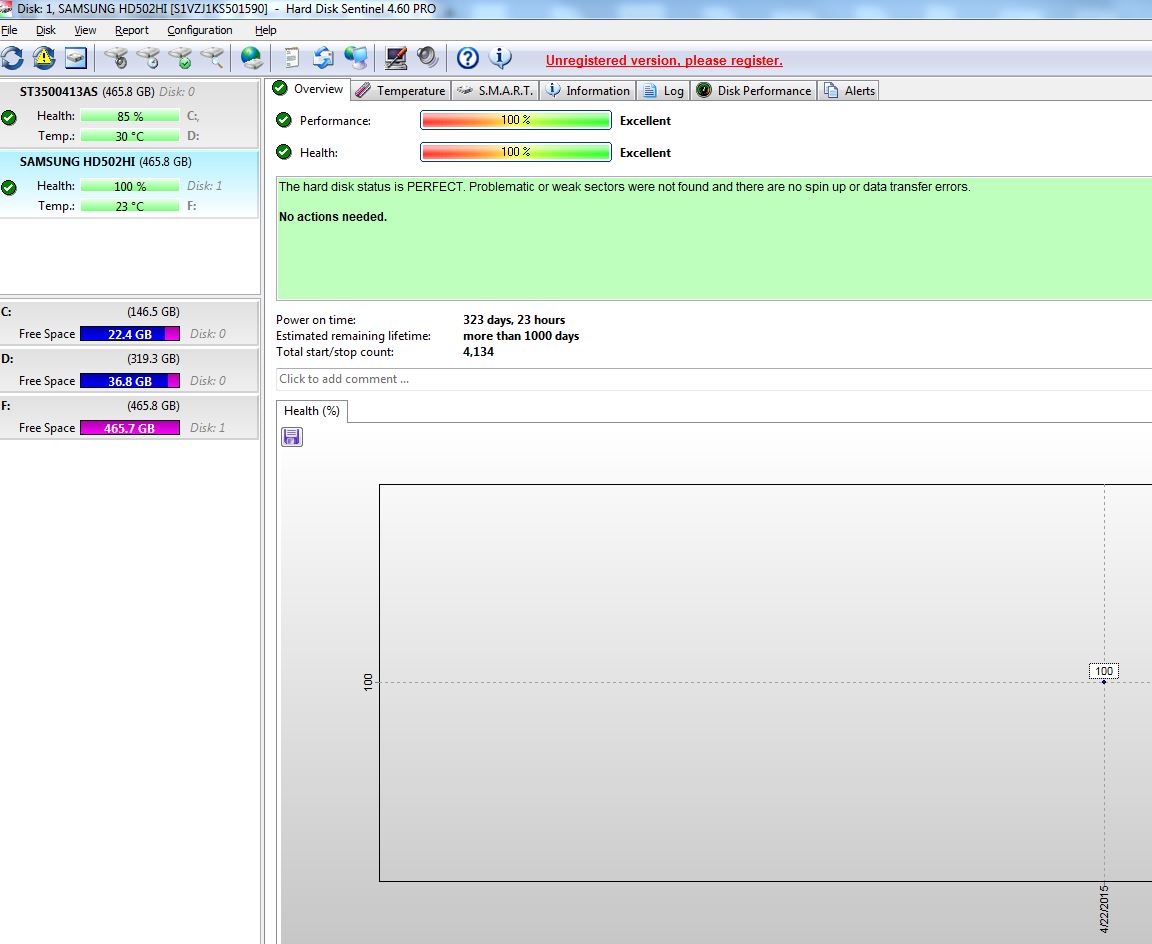1152x944 pixels.
Task: Select the F: (465.8 GB) partition row
Action: (129, 417)
